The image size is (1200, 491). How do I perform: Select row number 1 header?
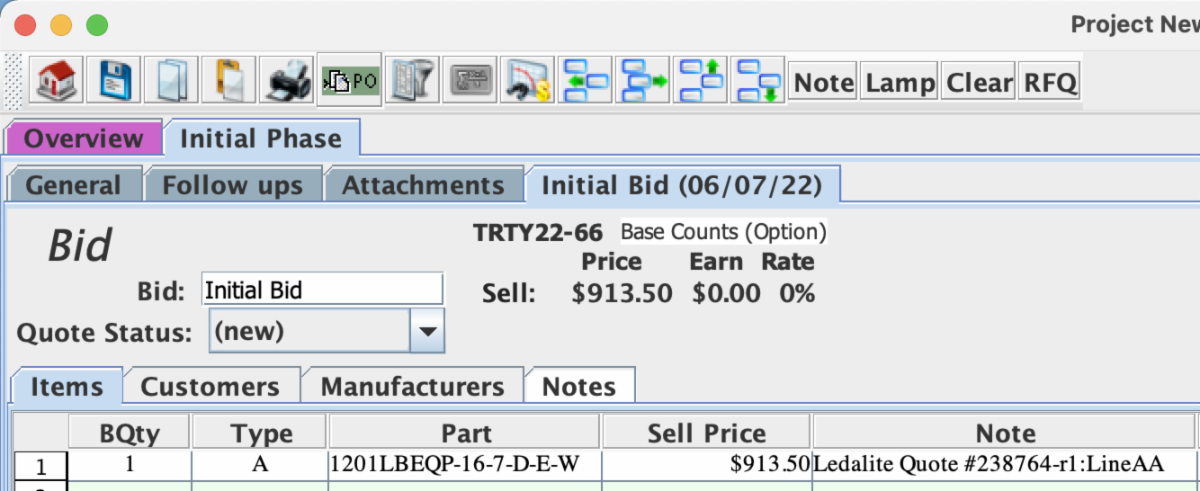pyautogui.click(x=41, y=465)
